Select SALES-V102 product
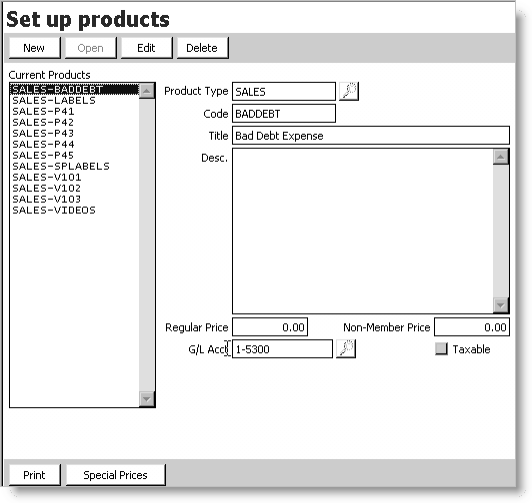The width and height of the screenshot is (532, 503). (x=74, y=188)
